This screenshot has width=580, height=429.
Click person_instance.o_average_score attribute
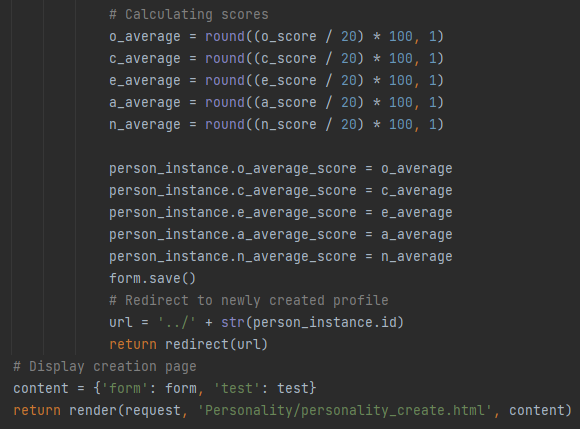233,169
